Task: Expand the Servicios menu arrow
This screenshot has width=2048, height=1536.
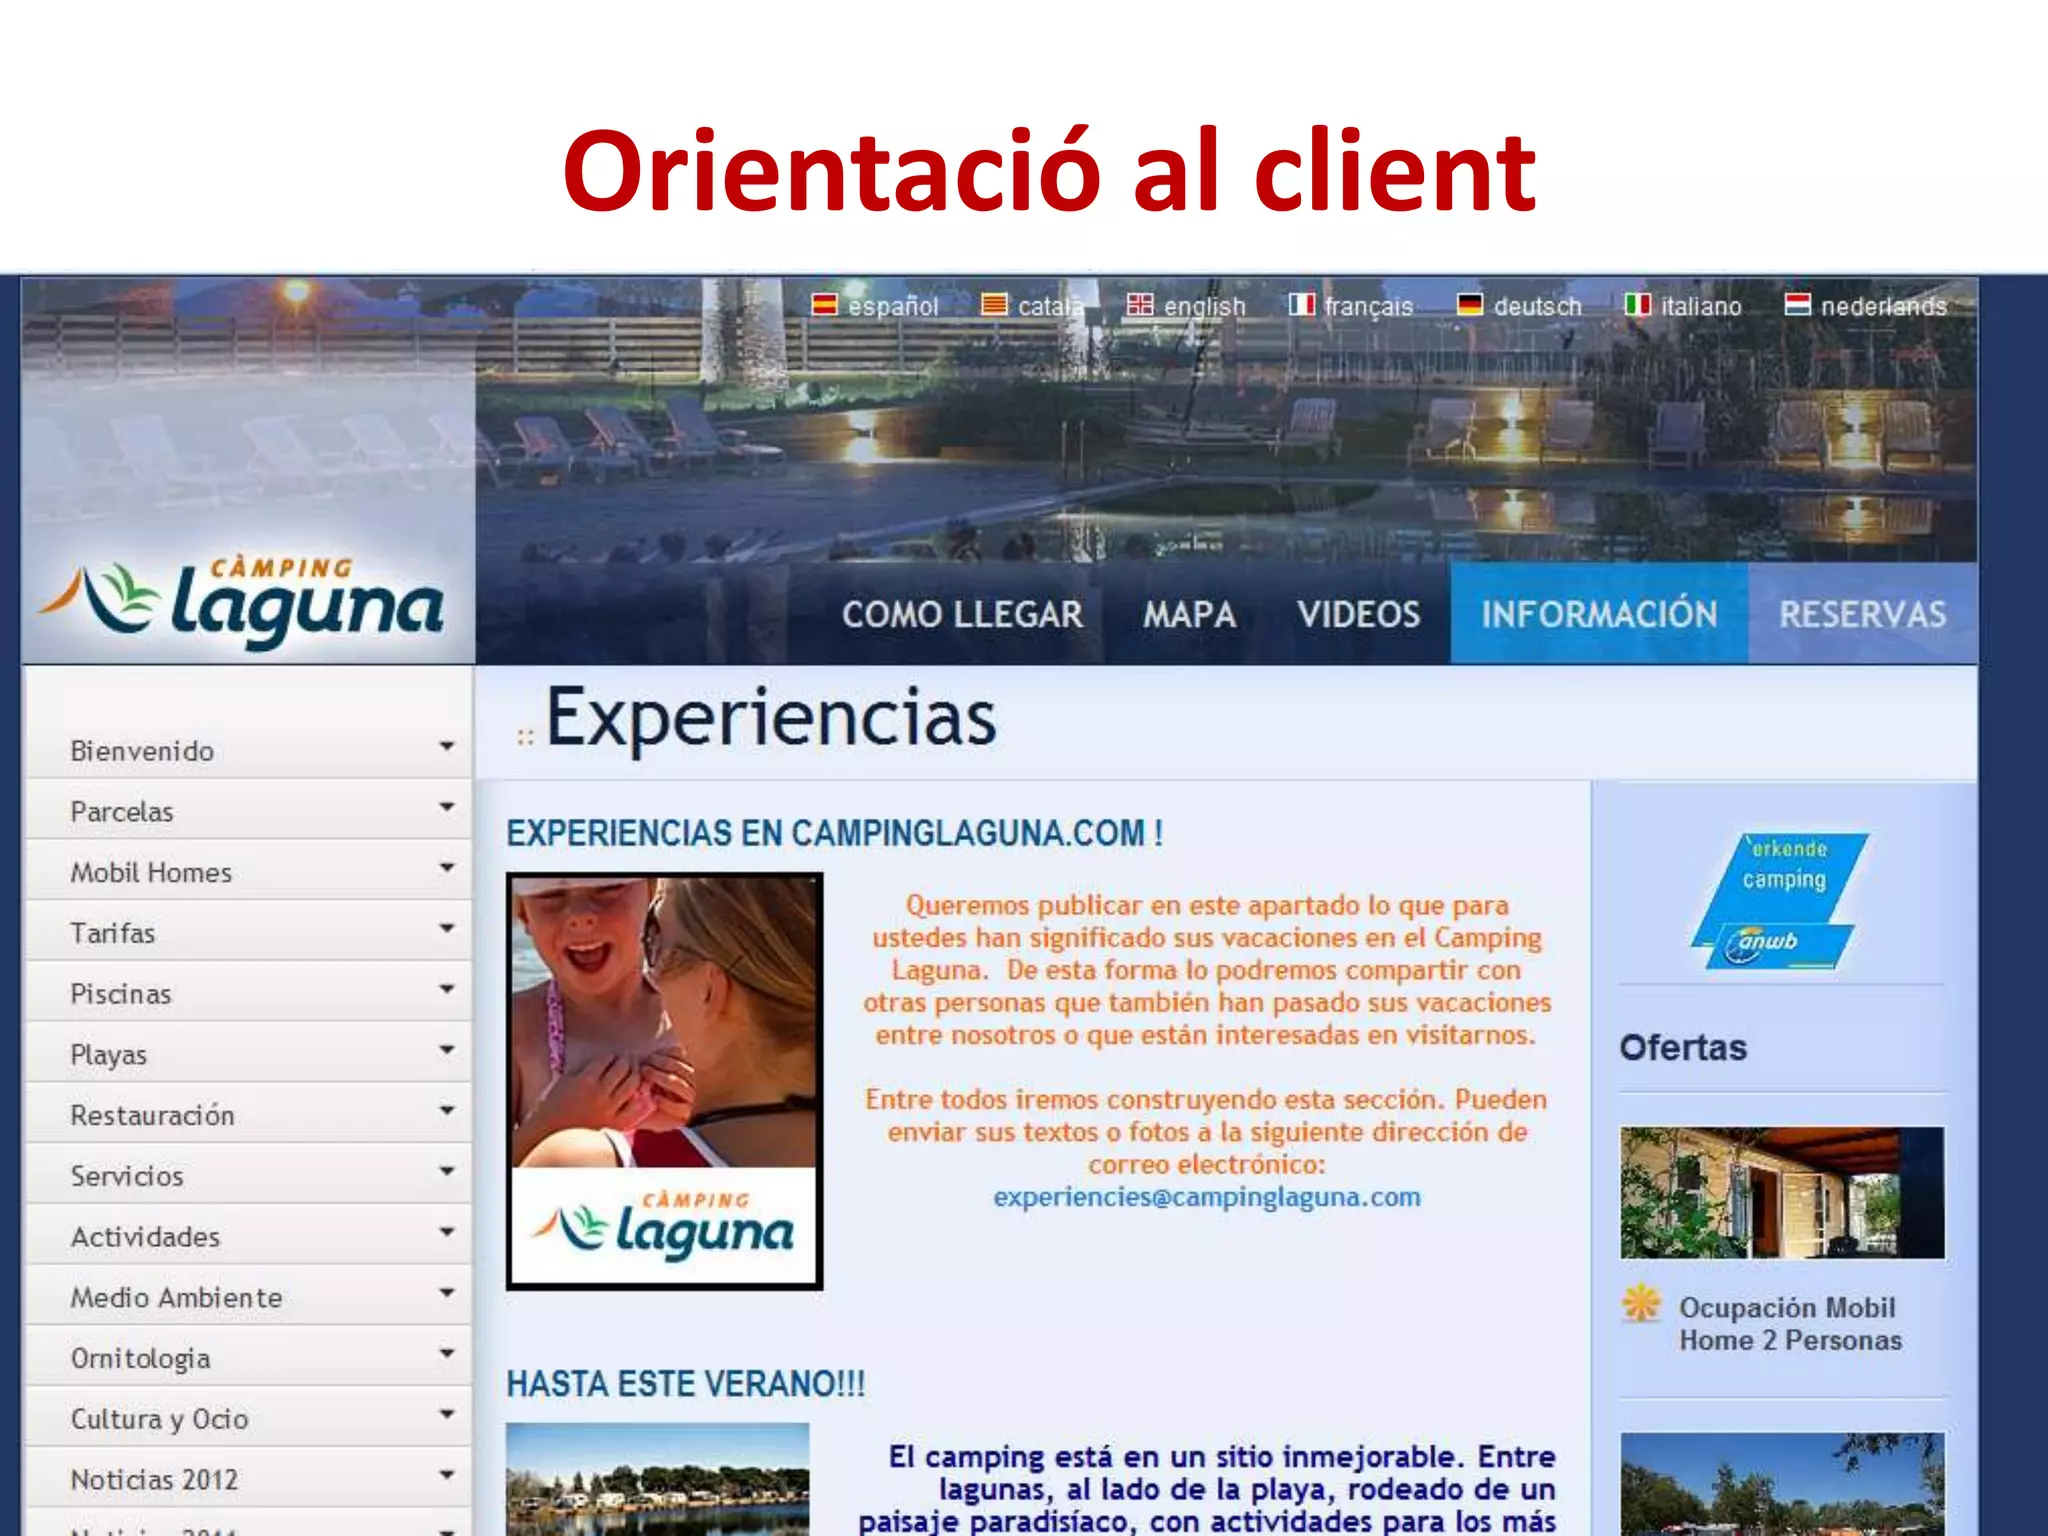Action: pyautogui.click(x=447, y=1171)
